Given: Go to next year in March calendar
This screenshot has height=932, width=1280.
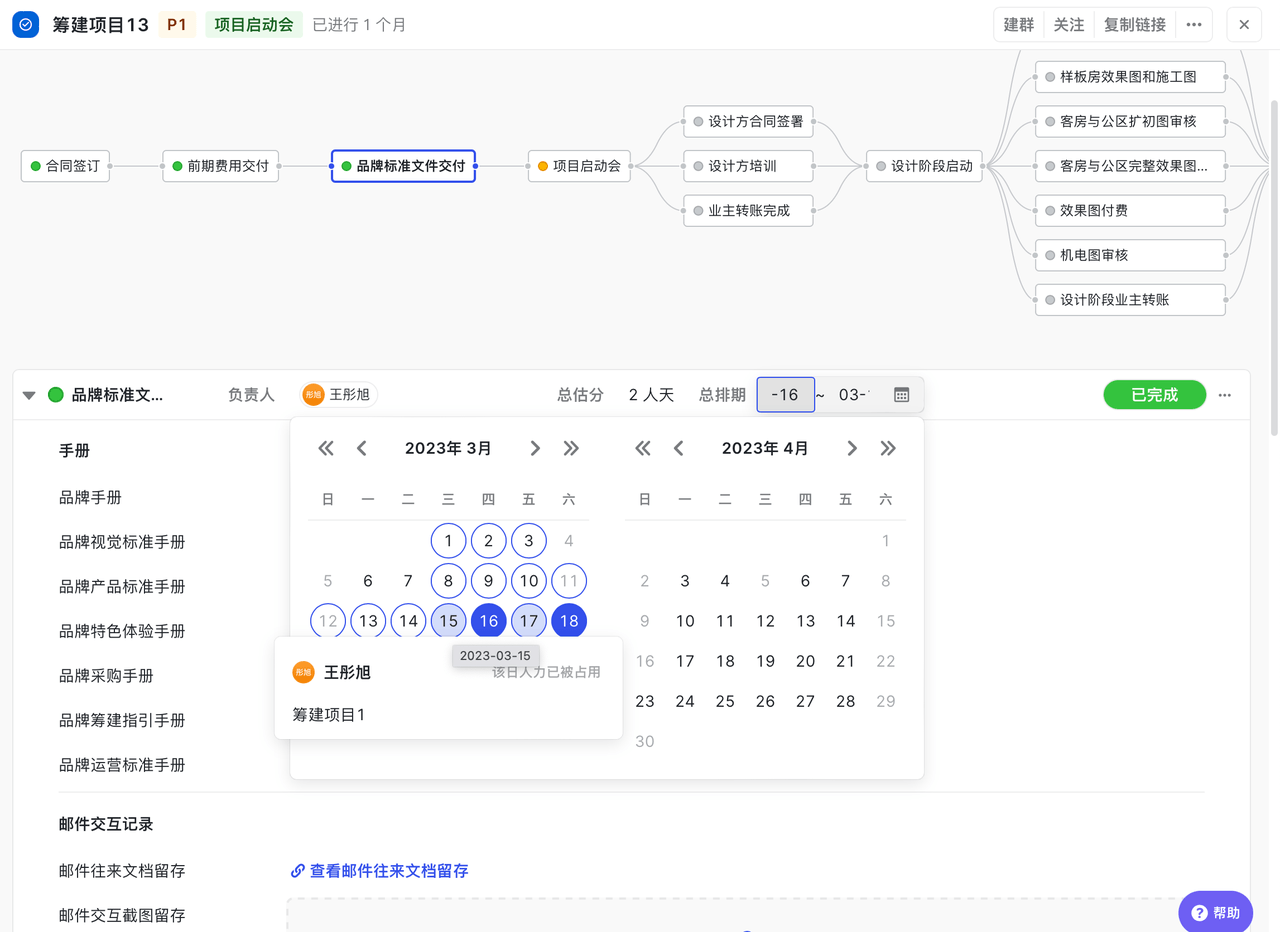Looking at the screenshot, I should tap(571, 448).
